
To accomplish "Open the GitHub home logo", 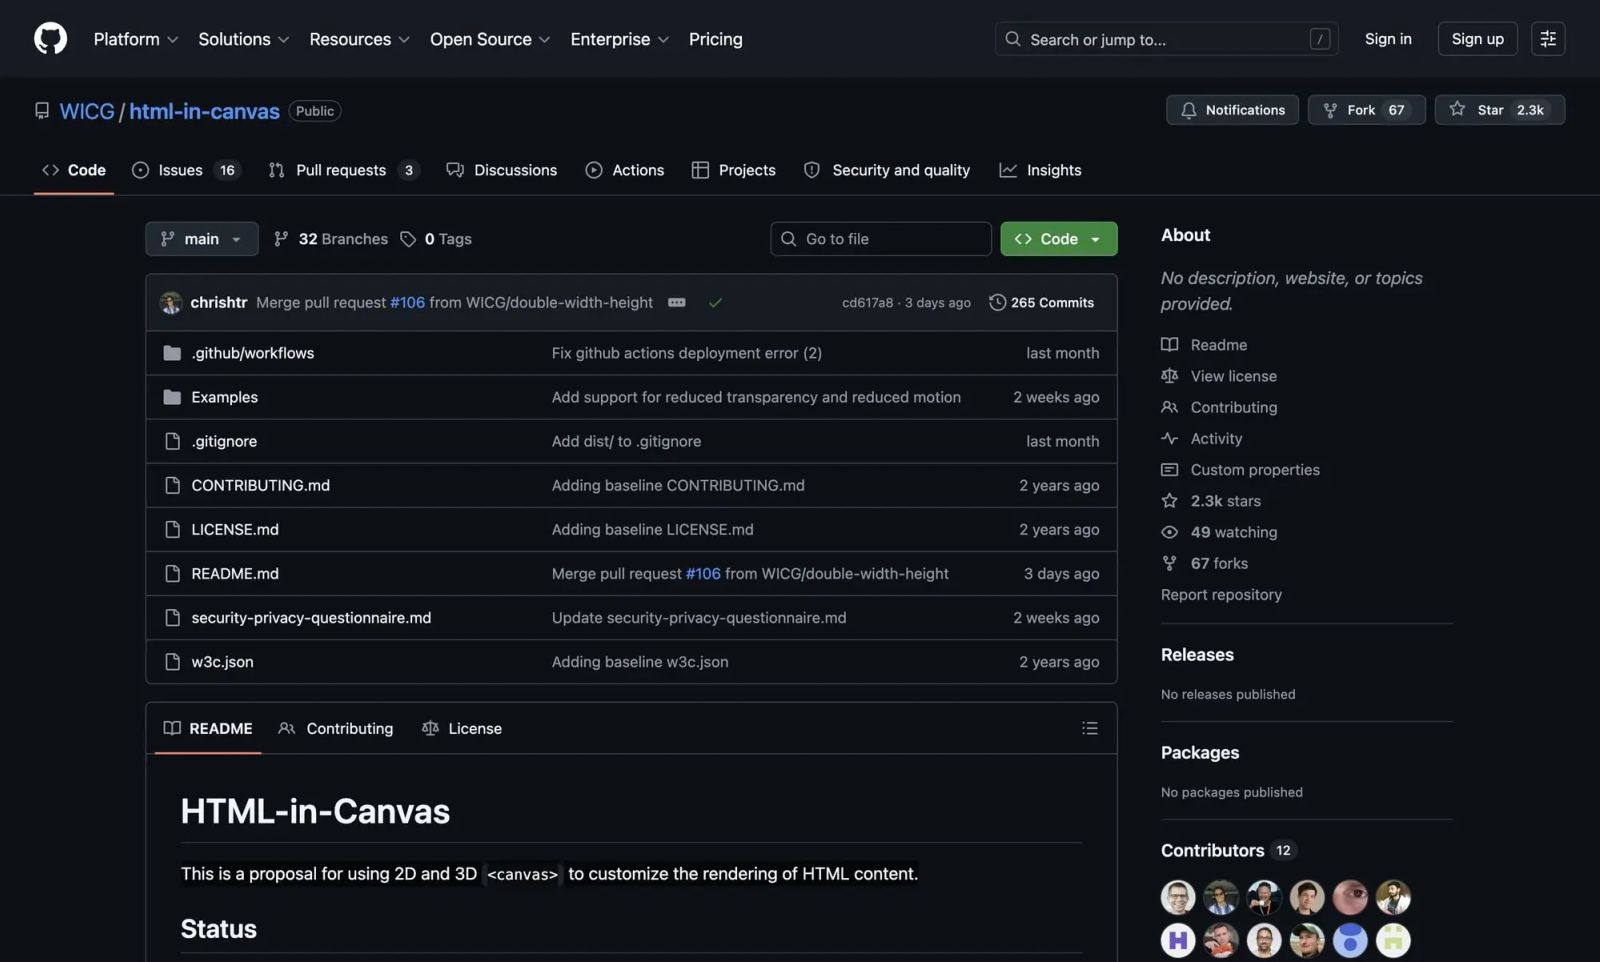I will point(50,39).
